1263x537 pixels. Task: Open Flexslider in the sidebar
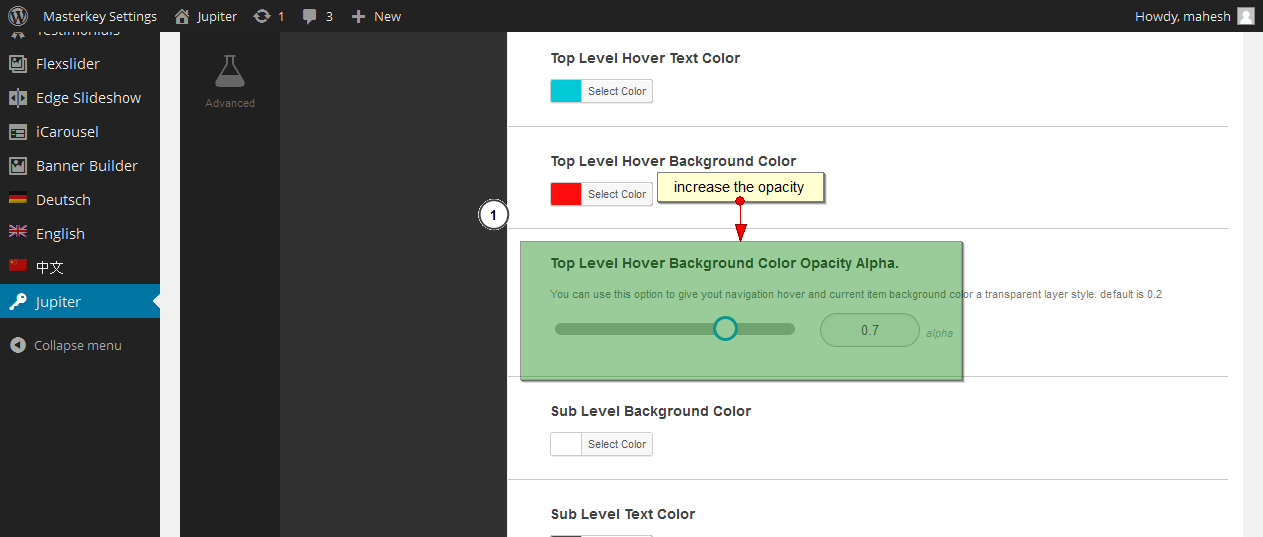pos(67,64)
